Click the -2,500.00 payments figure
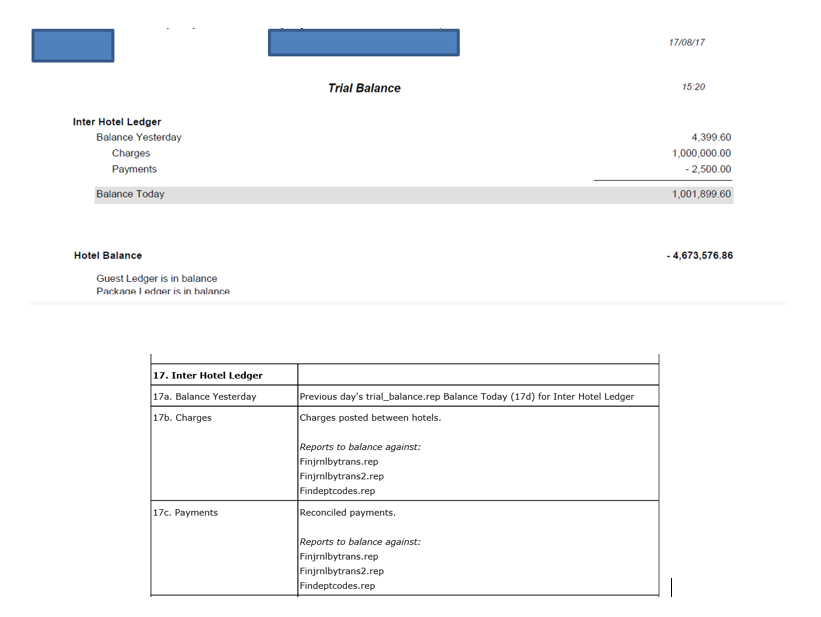The image size is (821, 617). [708, 170]
